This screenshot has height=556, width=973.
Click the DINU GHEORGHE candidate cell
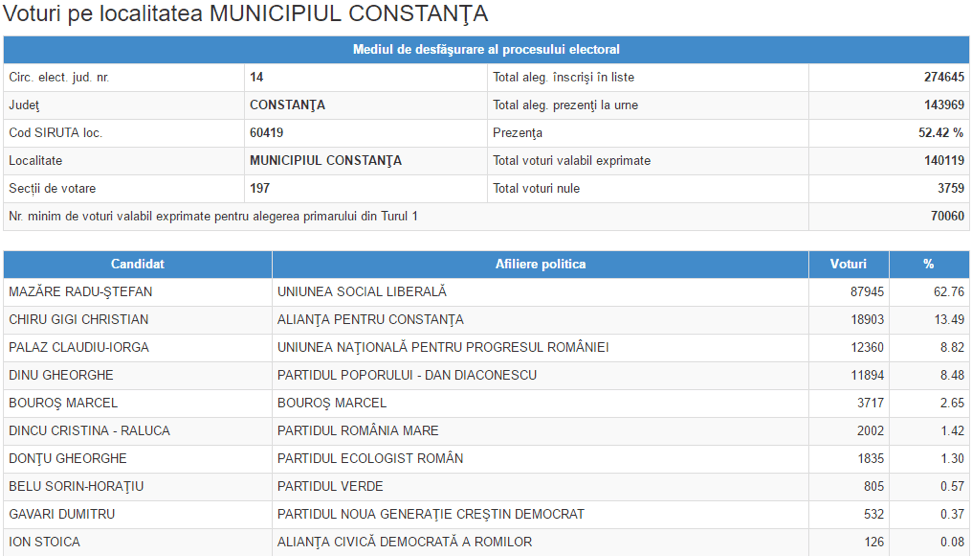pyautogui.click(x=61, y=375)
